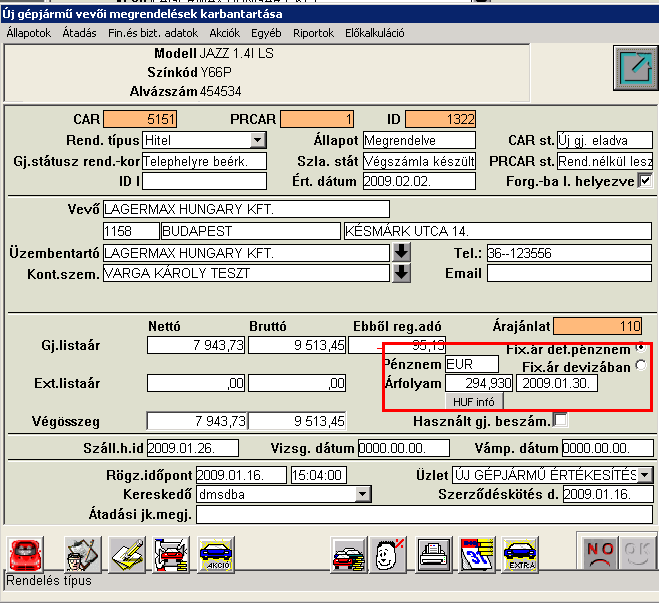Click the Állapot field Megrendelve
The image size is (659, 603).
pos(419,140)
